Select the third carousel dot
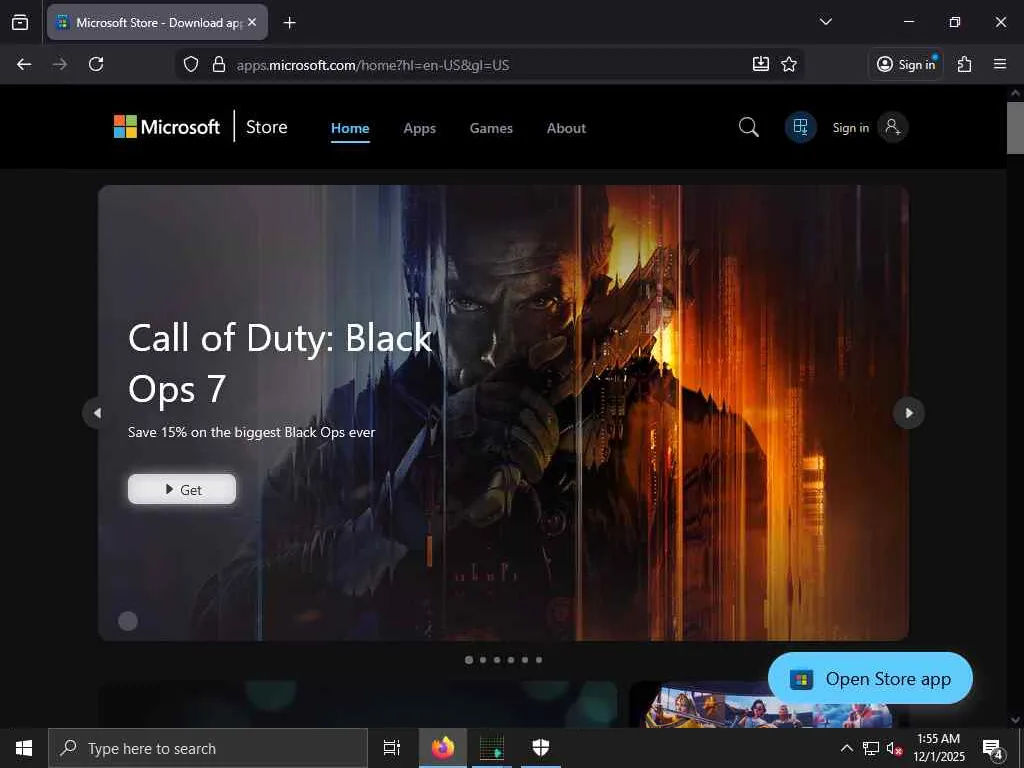This screenshot has height=768, width=1024. click(x=497, y=660)
